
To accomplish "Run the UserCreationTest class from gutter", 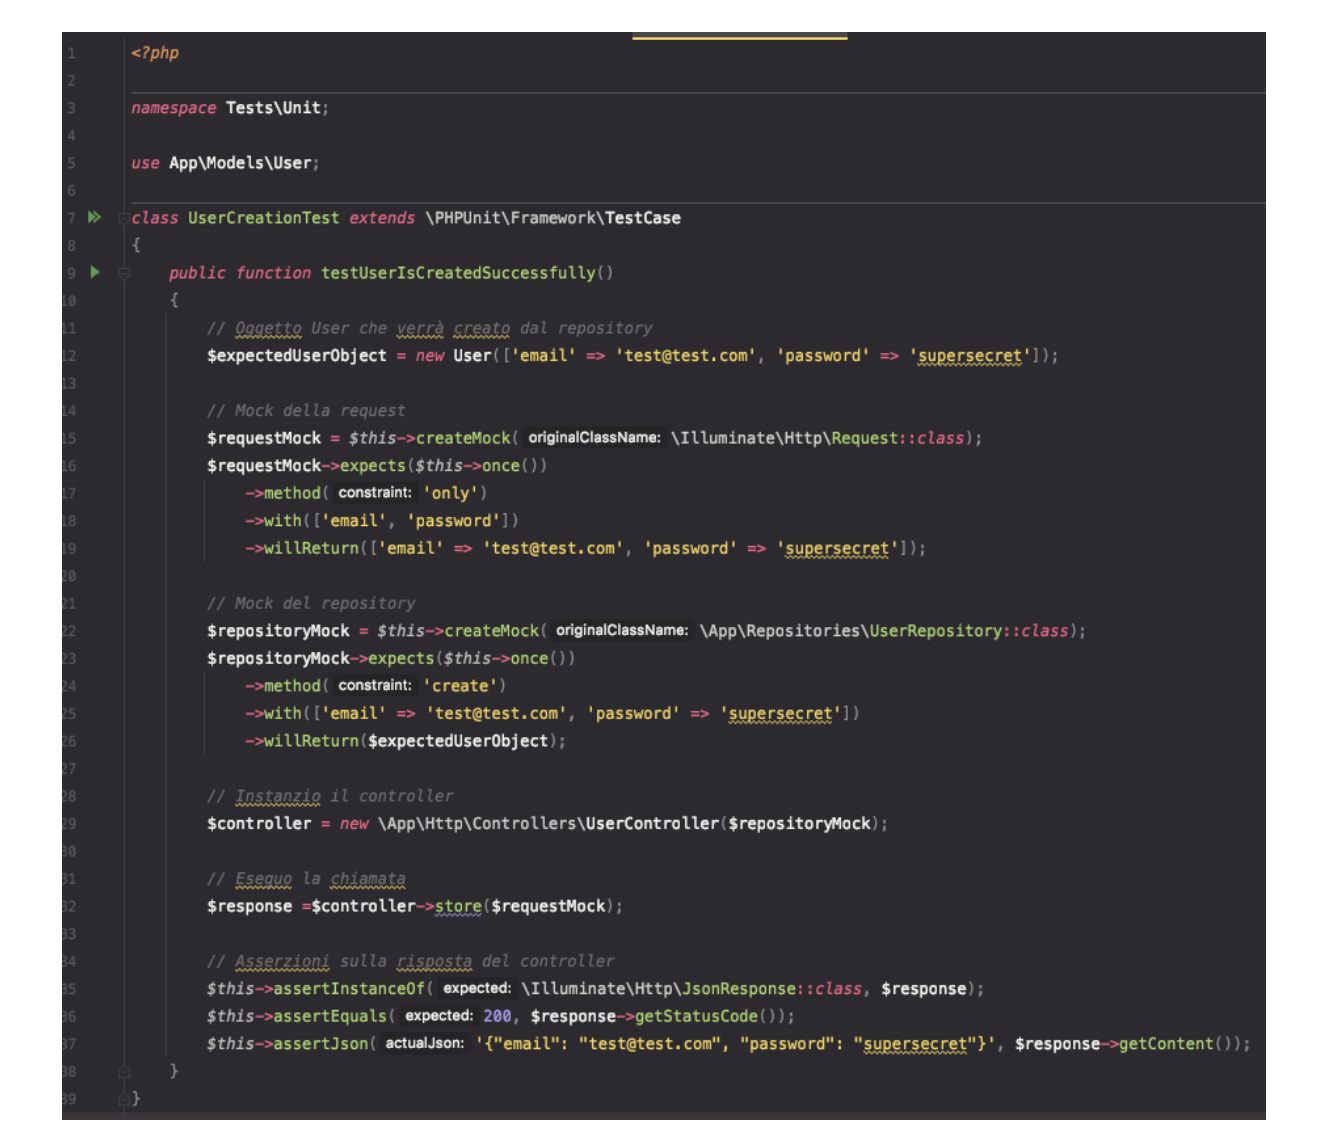I will (94, 217).
